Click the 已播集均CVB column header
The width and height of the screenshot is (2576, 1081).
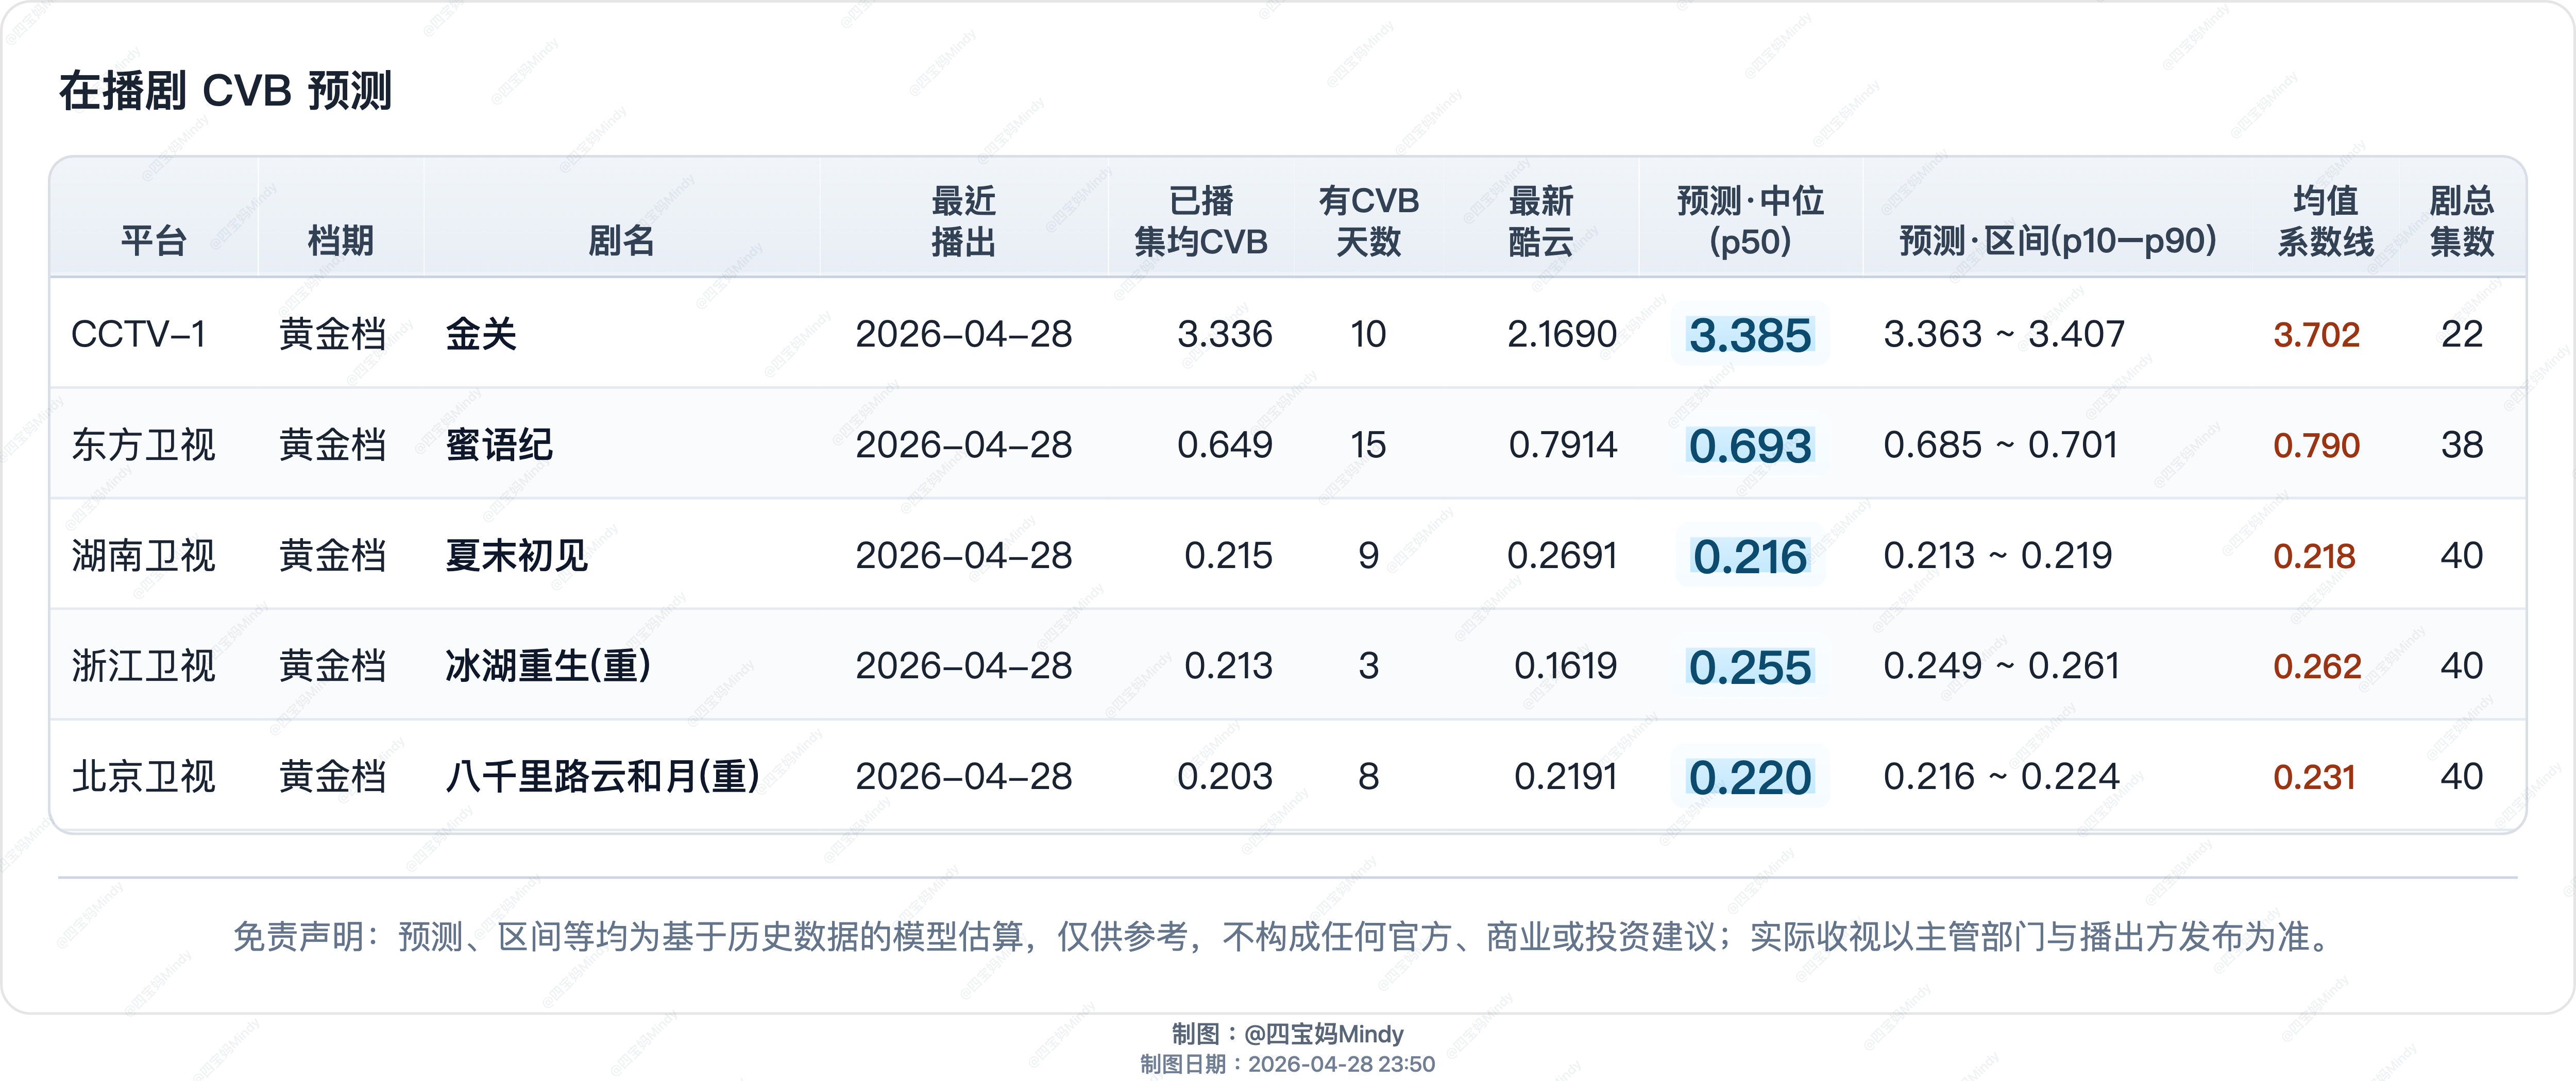(x=1201, y=221)
